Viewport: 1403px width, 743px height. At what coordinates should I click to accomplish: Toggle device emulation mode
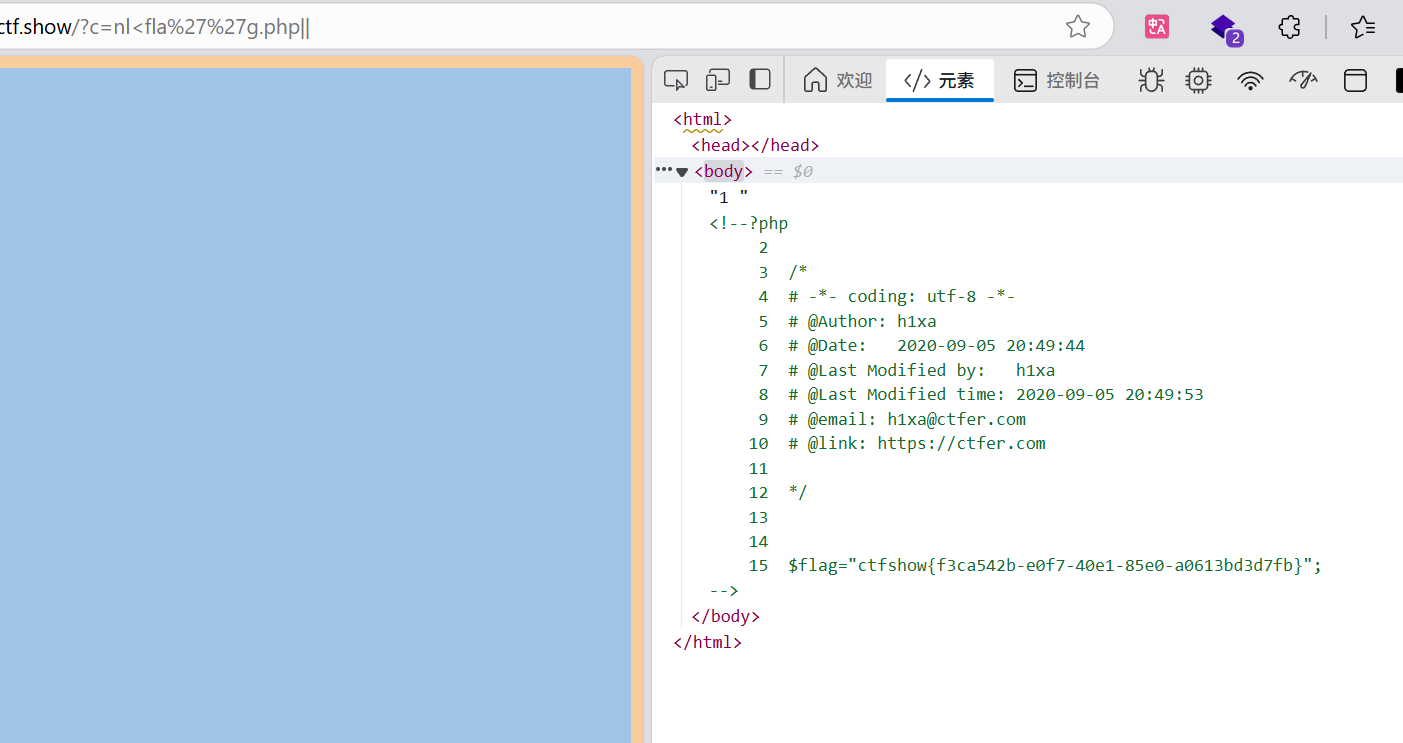[718, 80]
